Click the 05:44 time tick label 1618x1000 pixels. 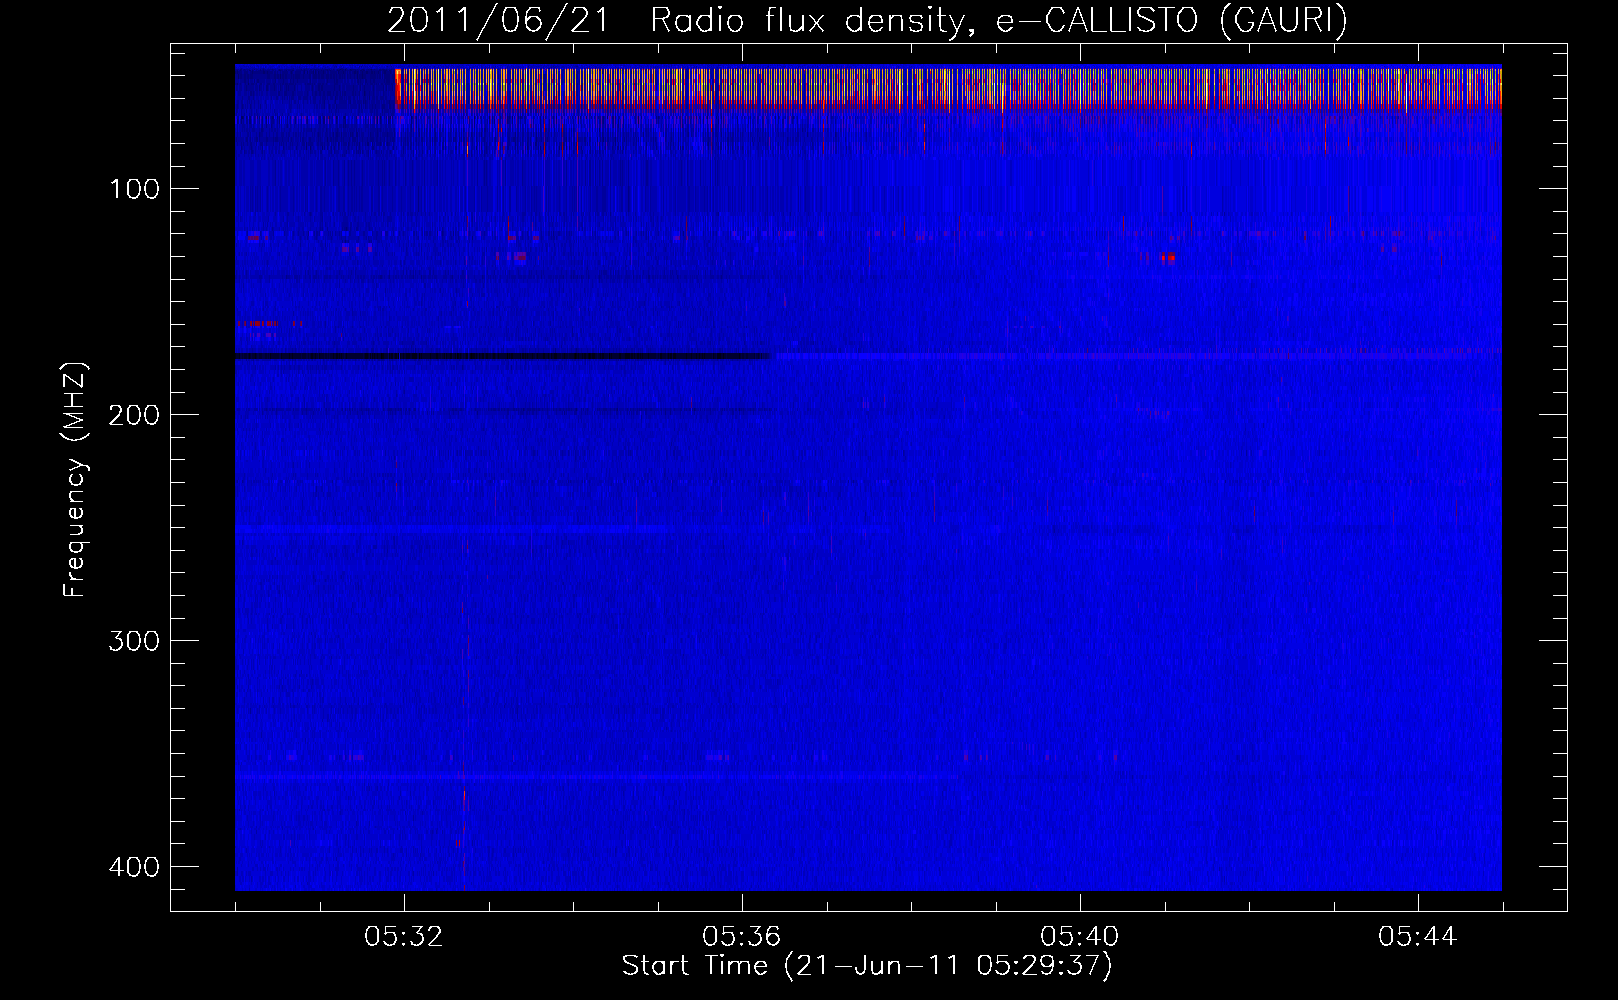pos(1418,937)
